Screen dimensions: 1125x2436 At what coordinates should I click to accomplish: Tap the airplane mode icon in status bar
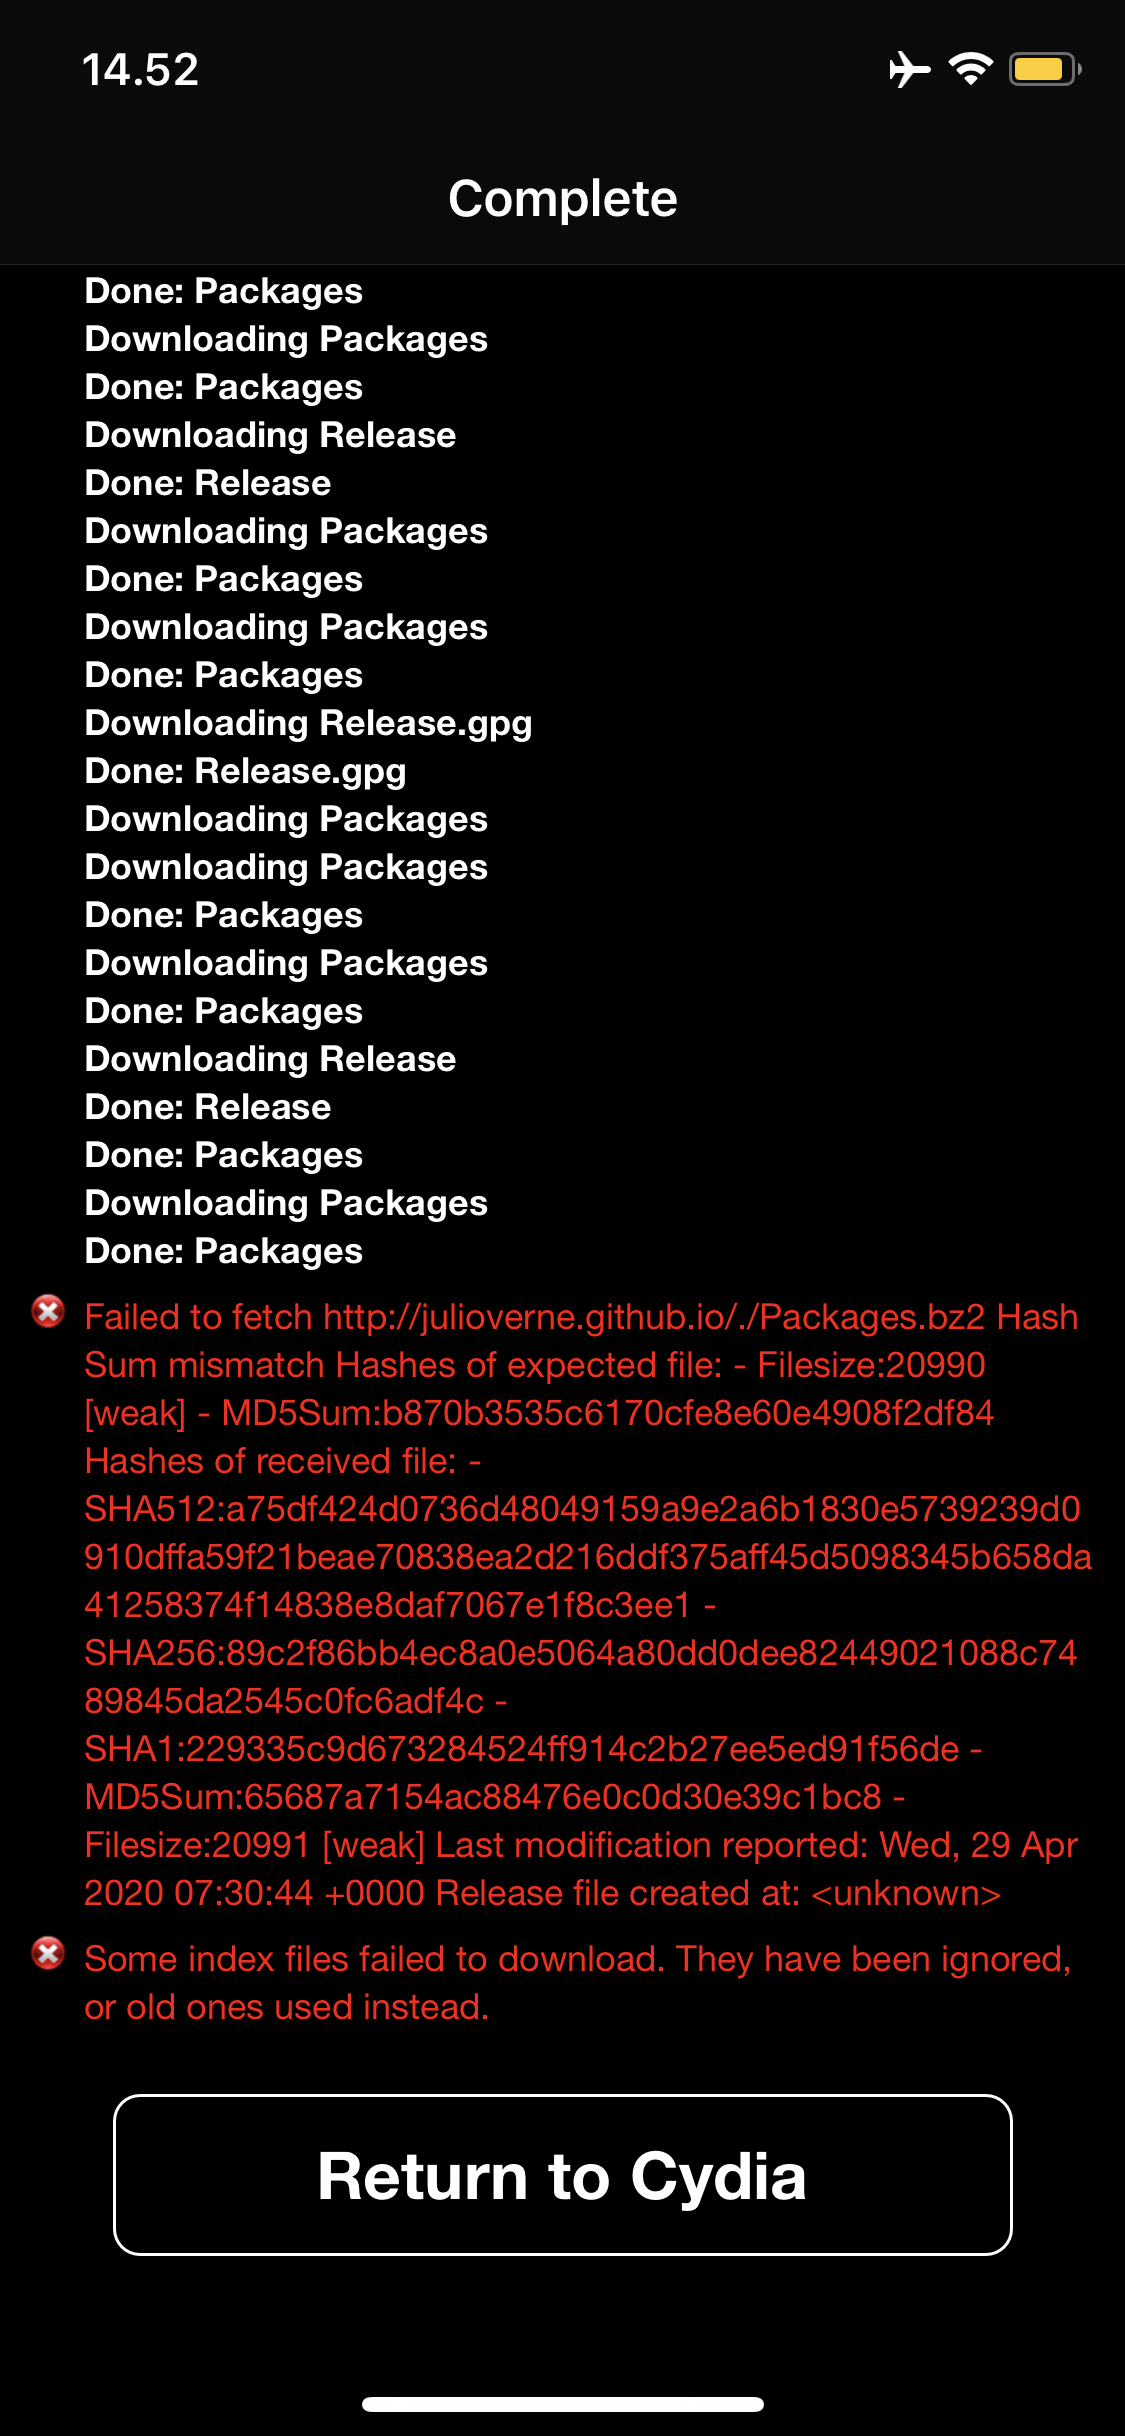click(x=909, y=70)
